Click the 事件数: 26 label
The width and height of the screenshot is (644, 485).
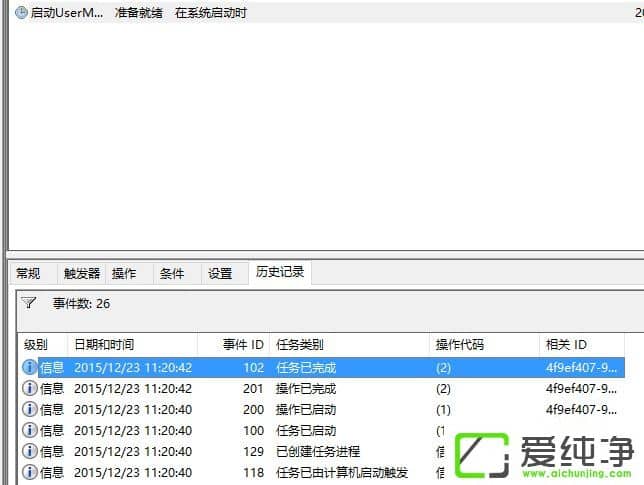click(x=81, y=303)
